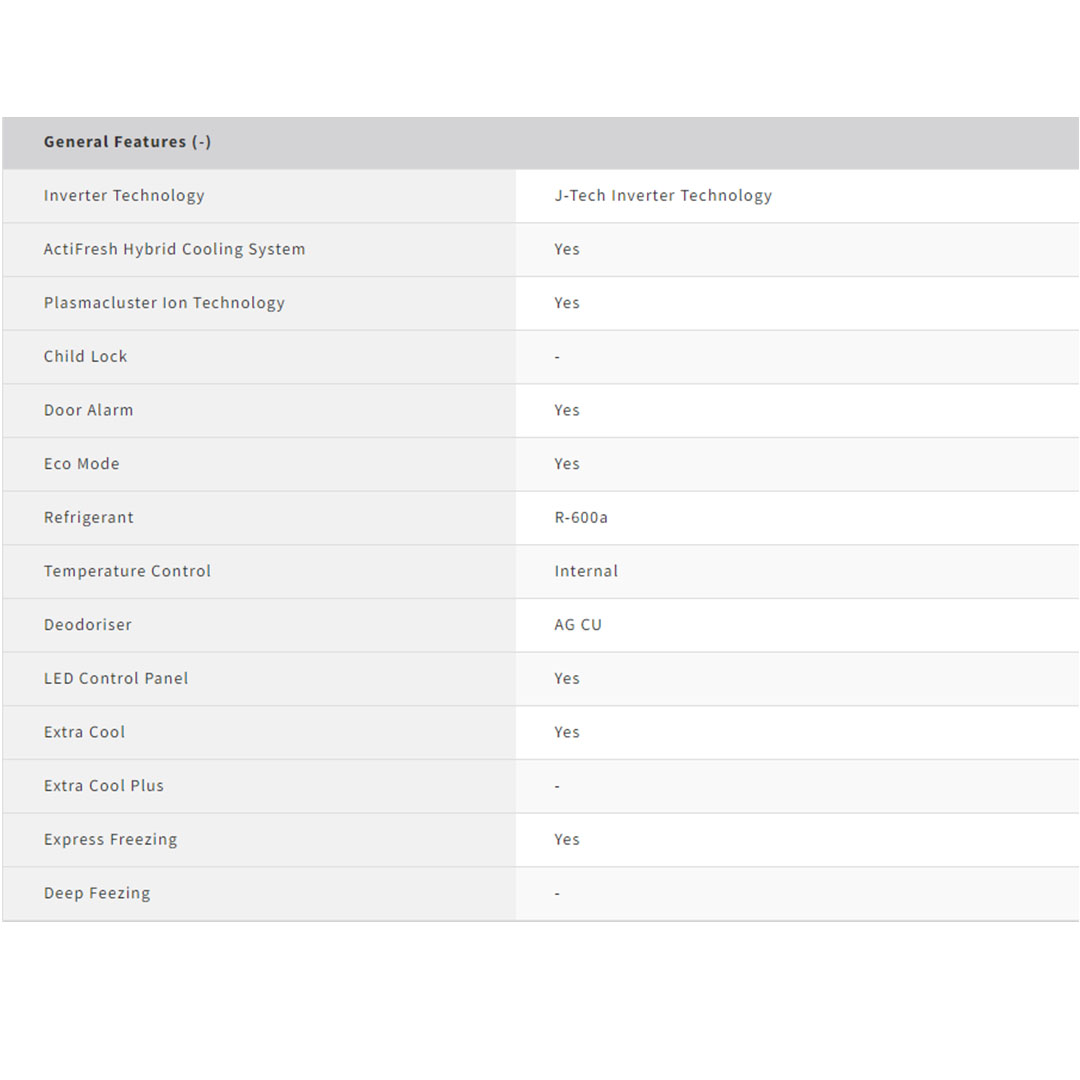
Task: Click the LED Control Panel label
Action: pos(116,678)
